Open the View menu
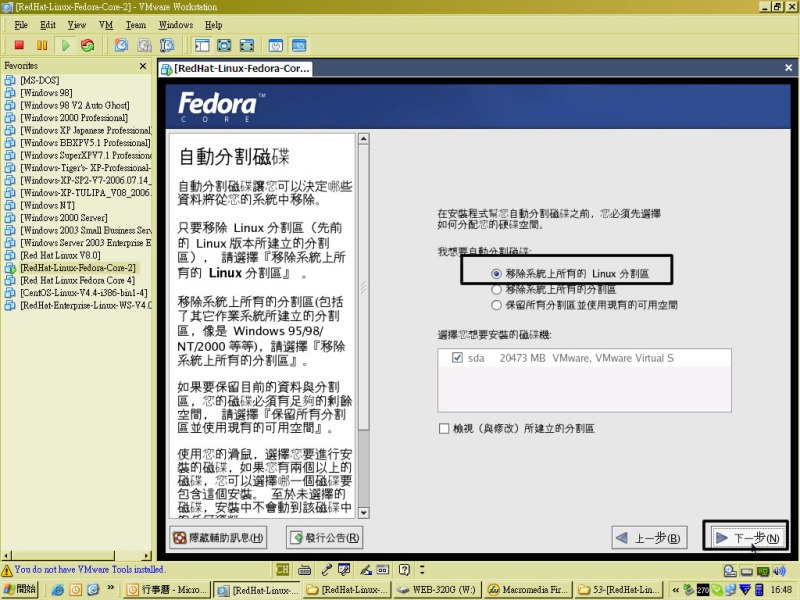The image size is (800, 600). [77, 25]
